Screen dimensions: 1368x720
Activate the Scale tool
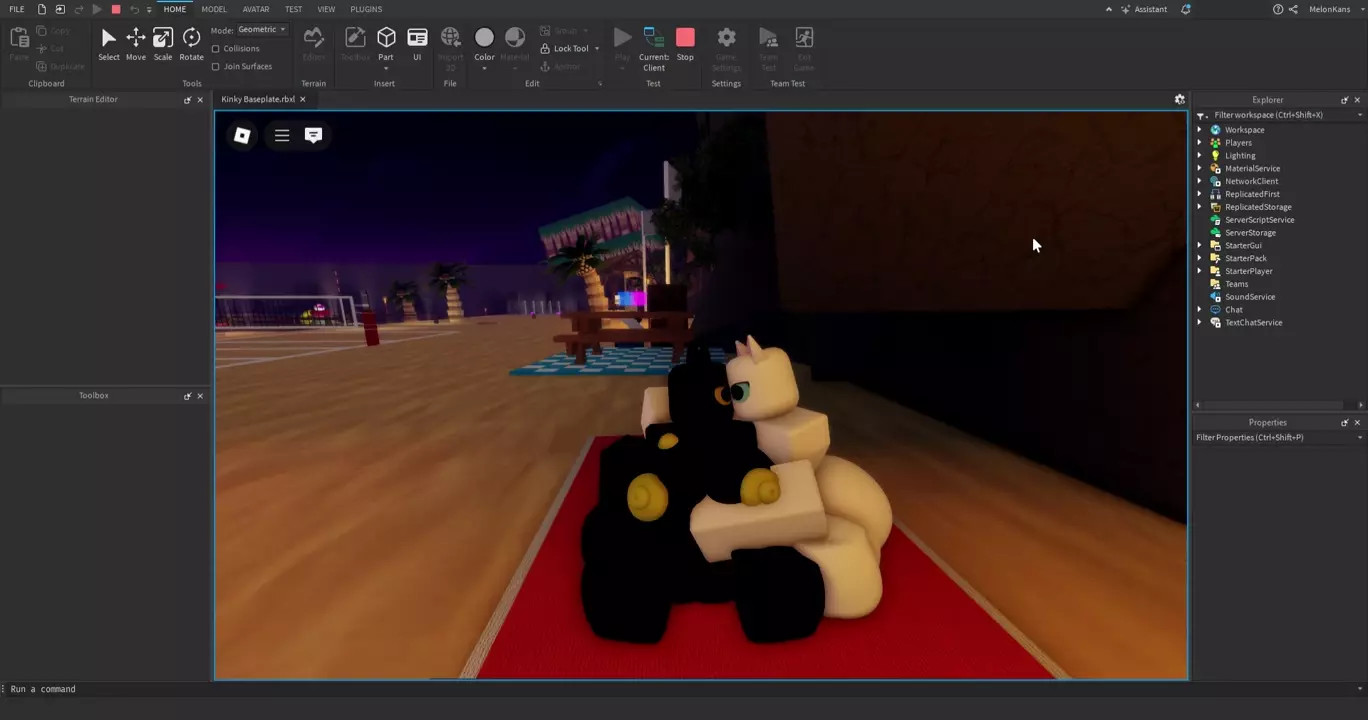pyautogui.click(x=162, y=44)
